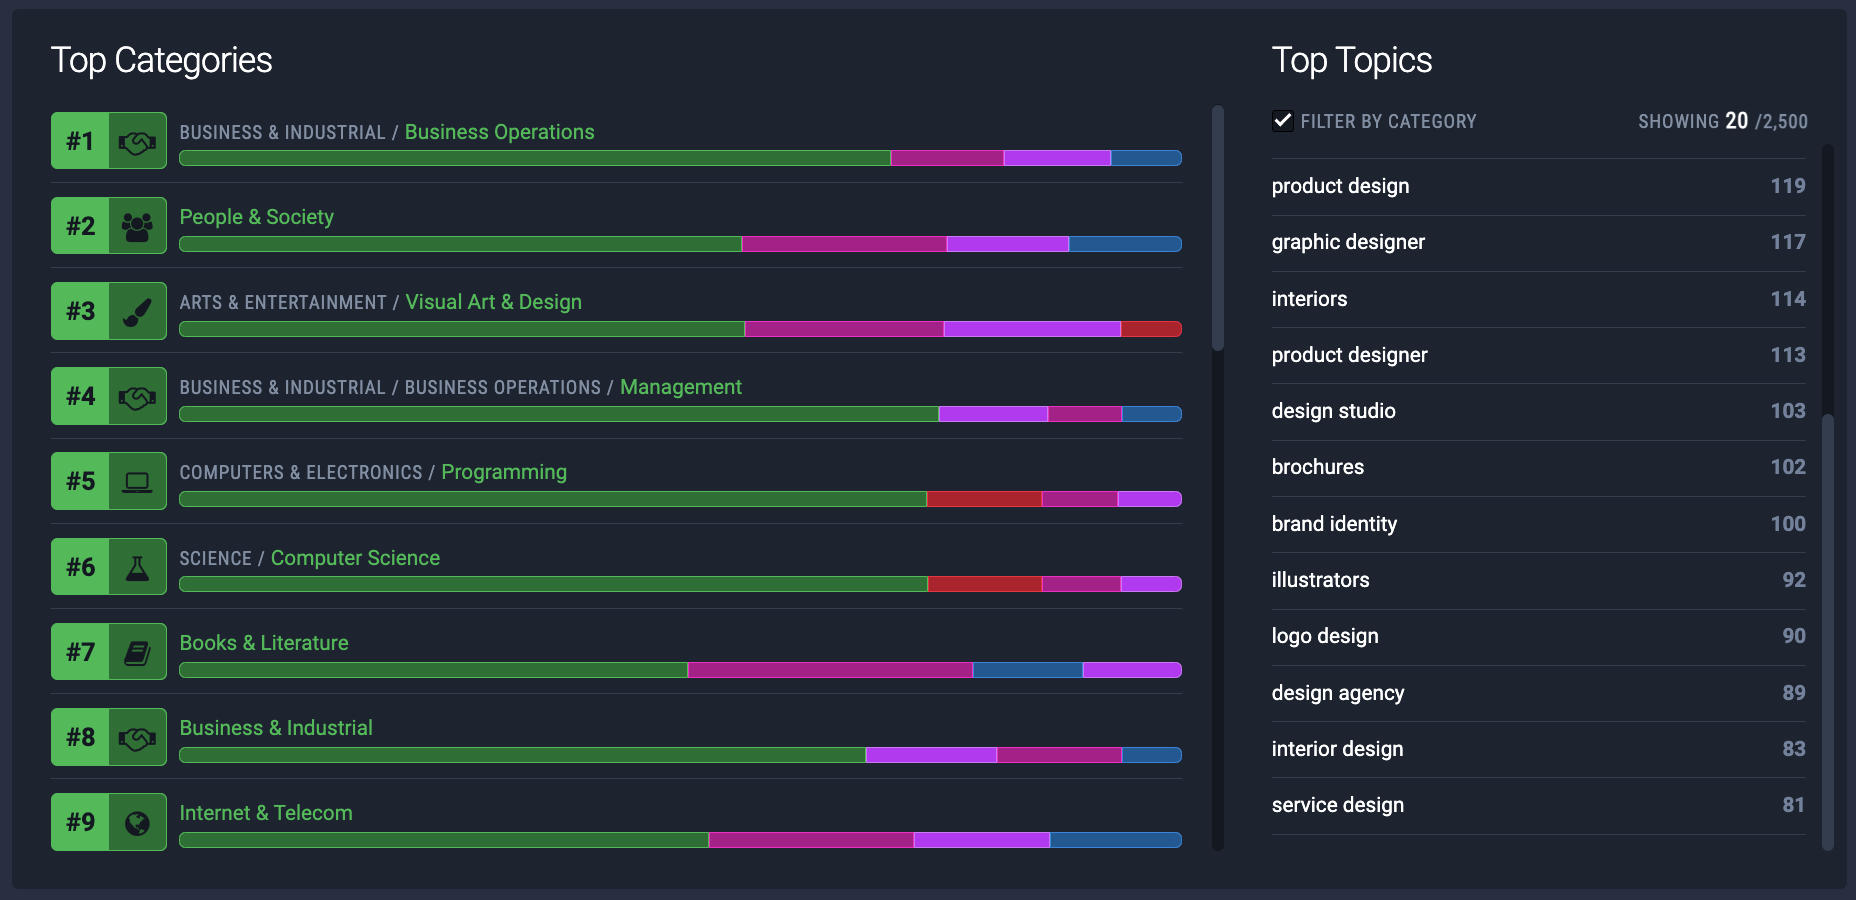Click the handshake icon beside the Management category
Image resolution: width=1856 pixels, height=900 pixels.
(x=137, y=396)
